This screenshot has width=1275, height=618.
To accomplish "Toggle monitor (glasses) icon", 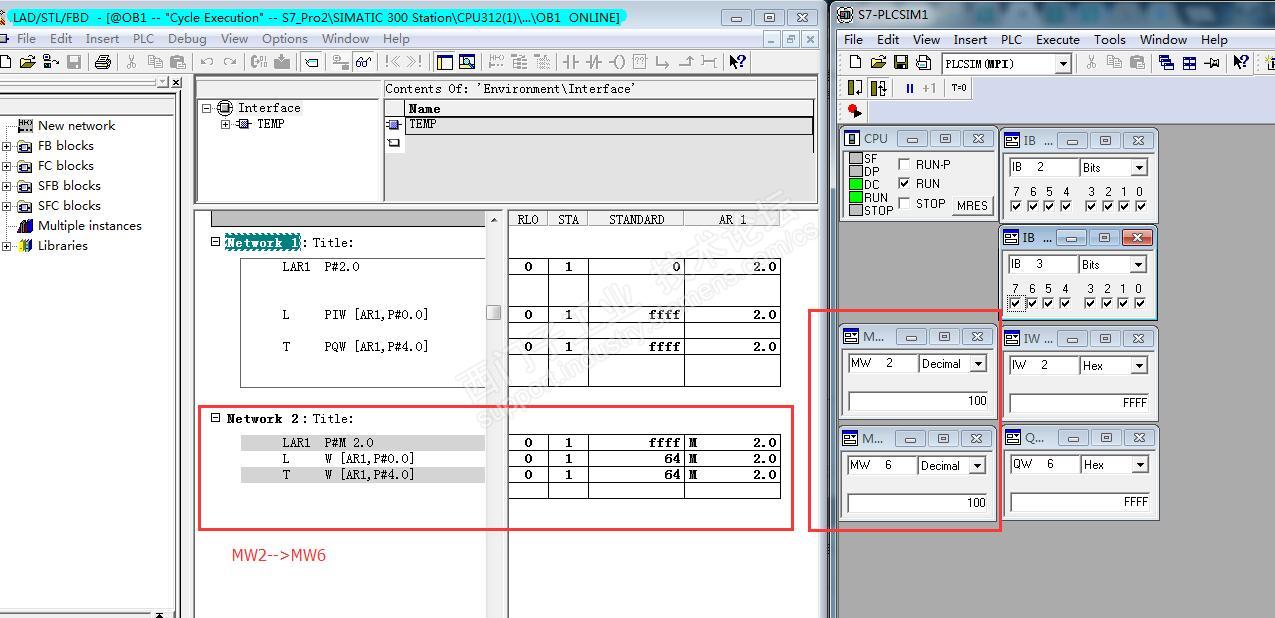I will [x=363, y=62].
